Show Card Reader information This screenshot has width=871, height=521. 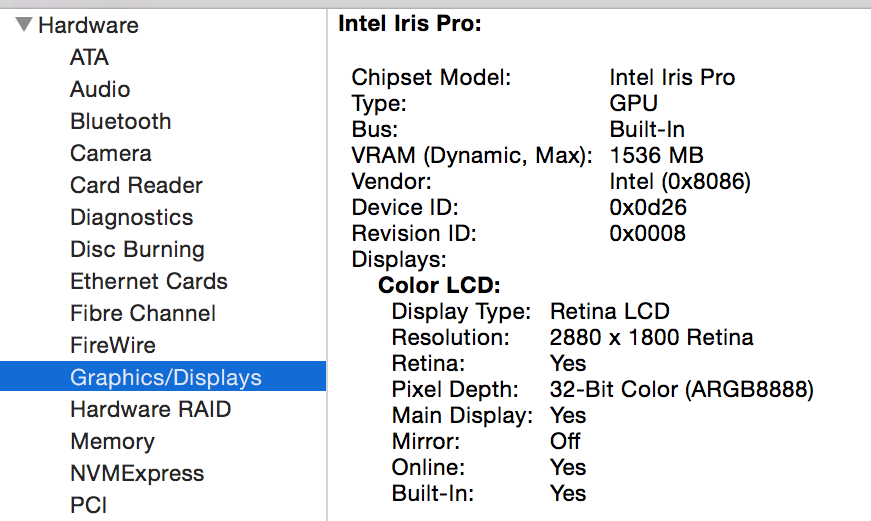(x=136, y=186)
